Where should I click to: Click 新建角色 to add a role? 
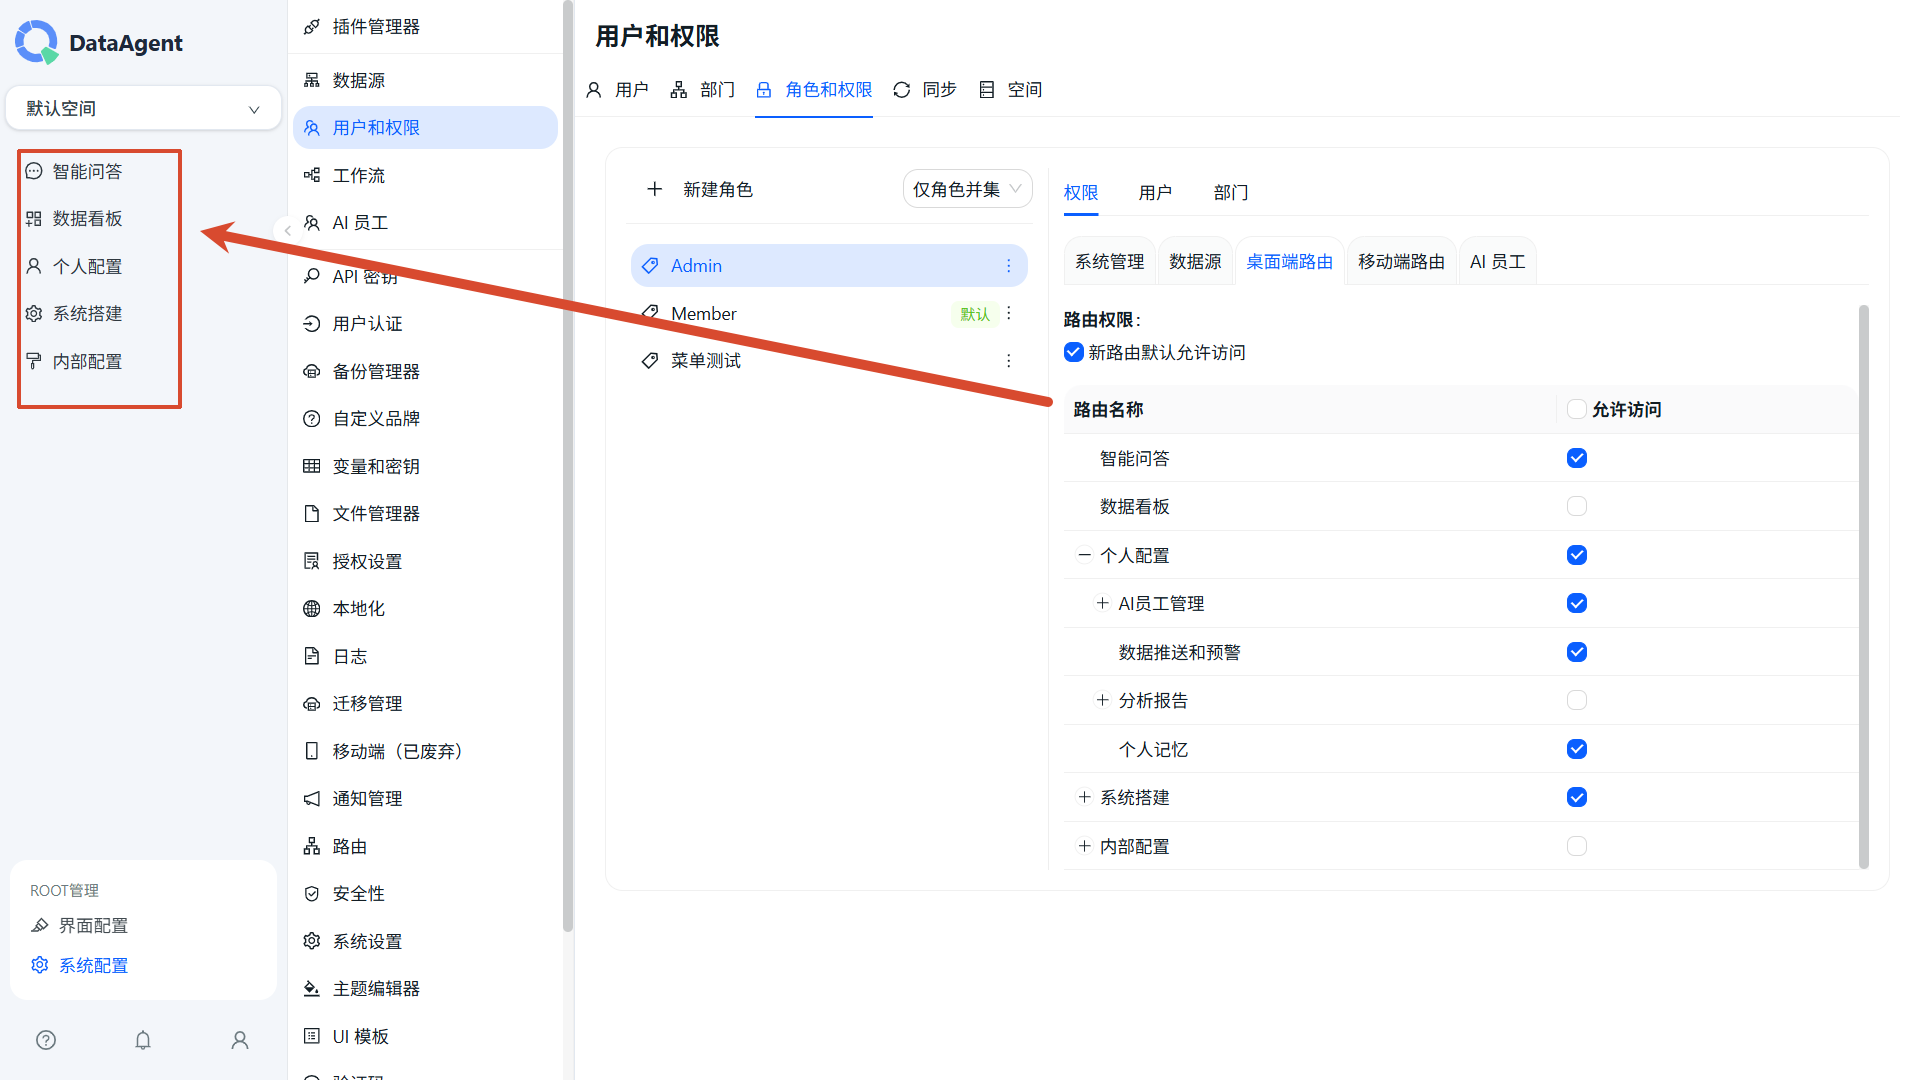coord(699,189)
